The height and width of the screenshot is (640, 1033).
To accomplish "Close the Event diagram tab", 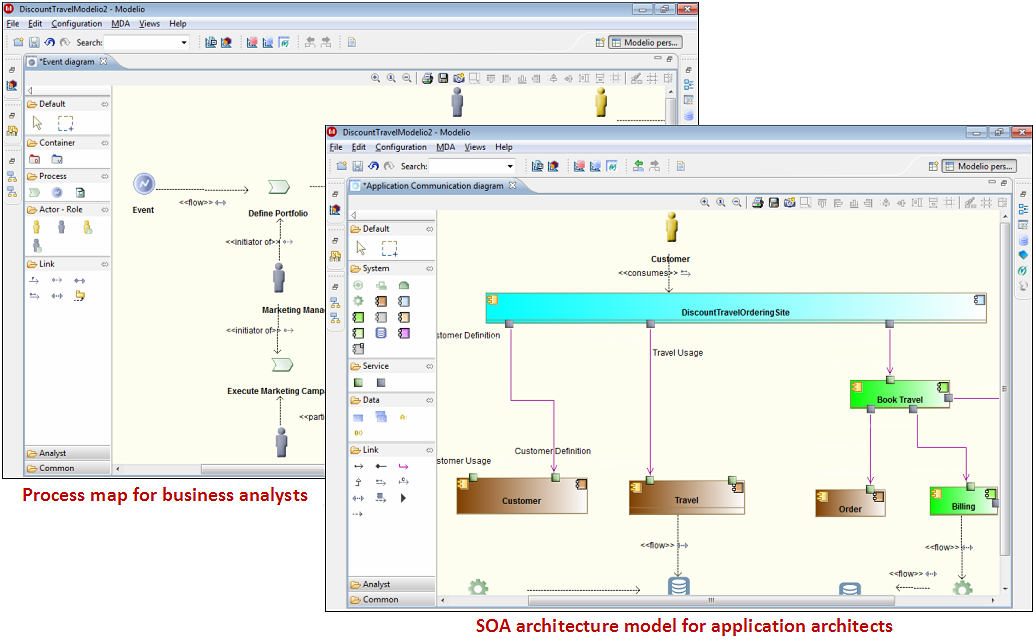I will click(103, 62).
